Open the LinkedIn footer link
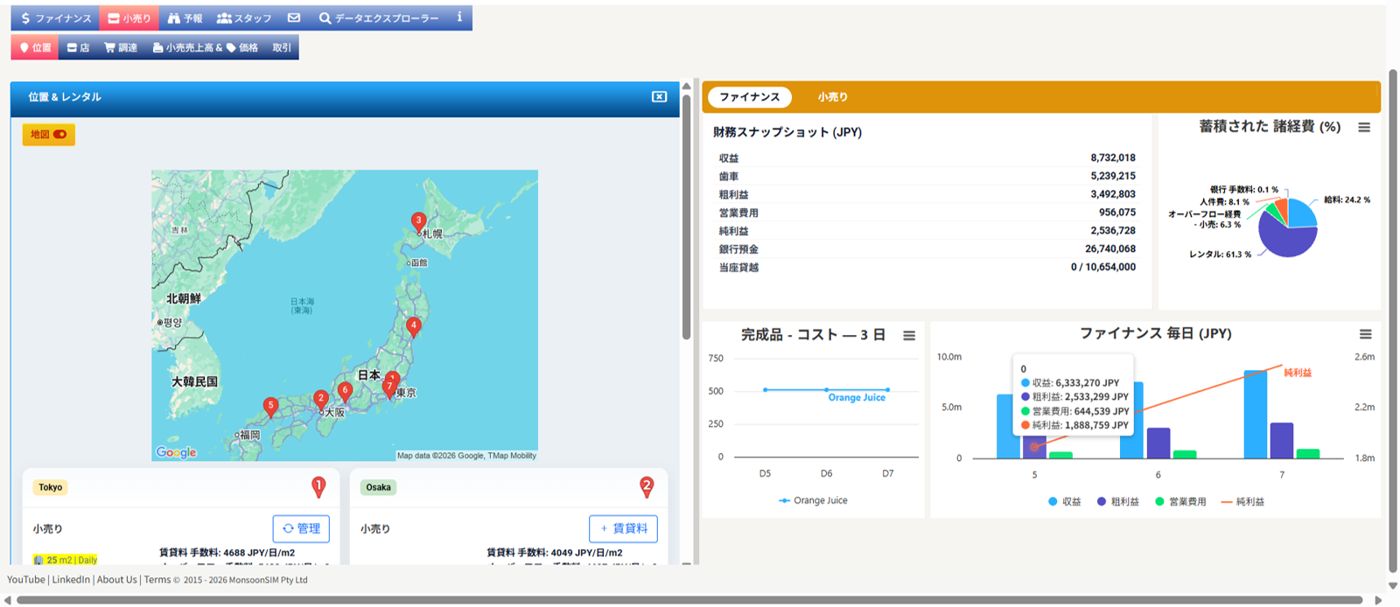 click(x=70, y=580)
